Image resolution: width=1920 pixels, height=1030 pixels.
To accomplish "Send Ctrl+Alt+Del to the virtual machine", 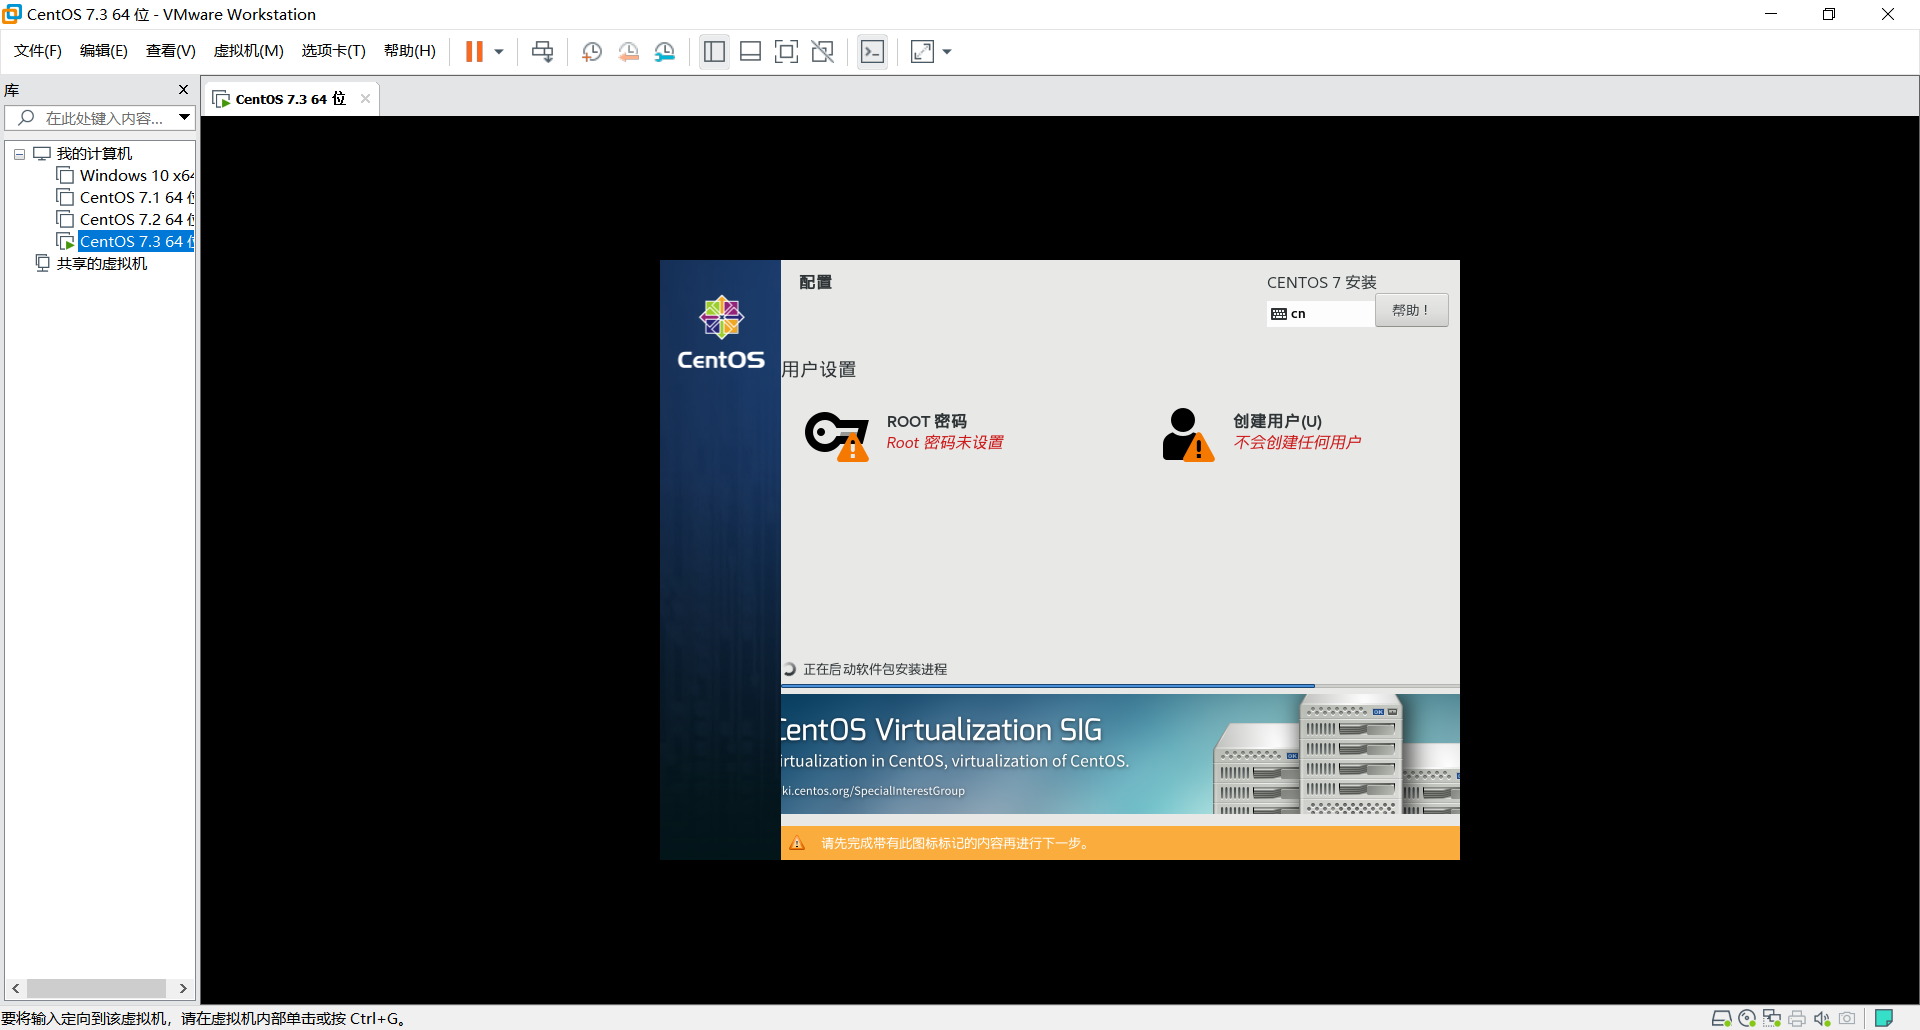I will [542, 52].
